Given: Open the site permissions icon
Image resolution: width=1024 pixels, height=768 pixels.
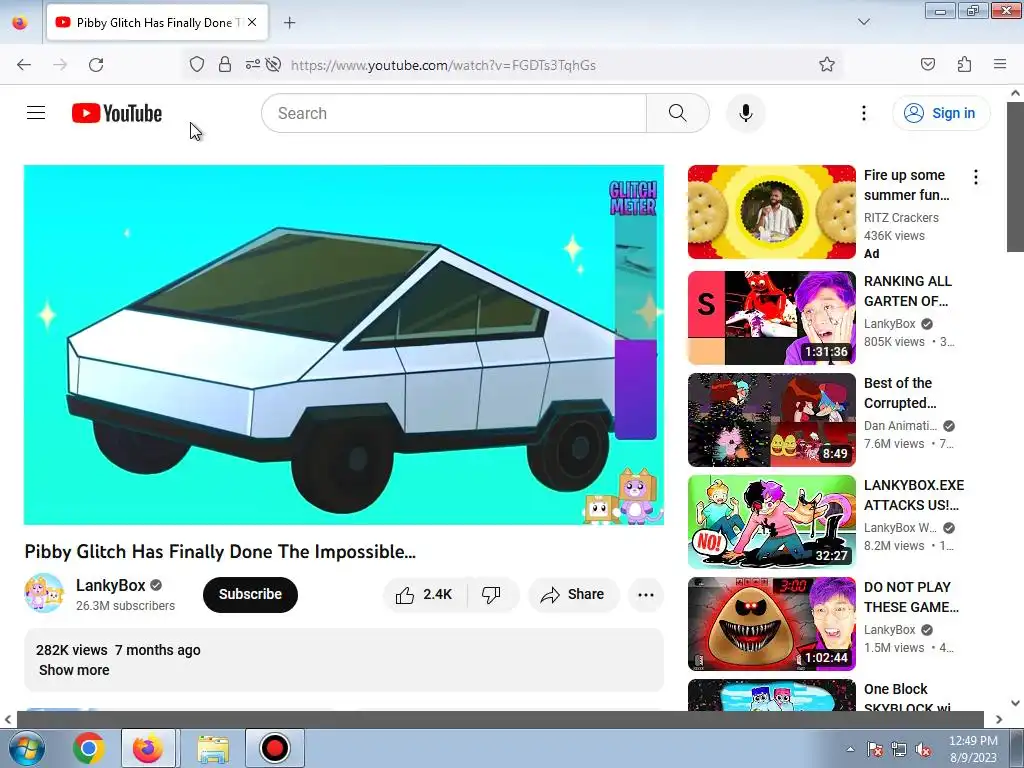Looking at the screenshot, I should (252, 64).
